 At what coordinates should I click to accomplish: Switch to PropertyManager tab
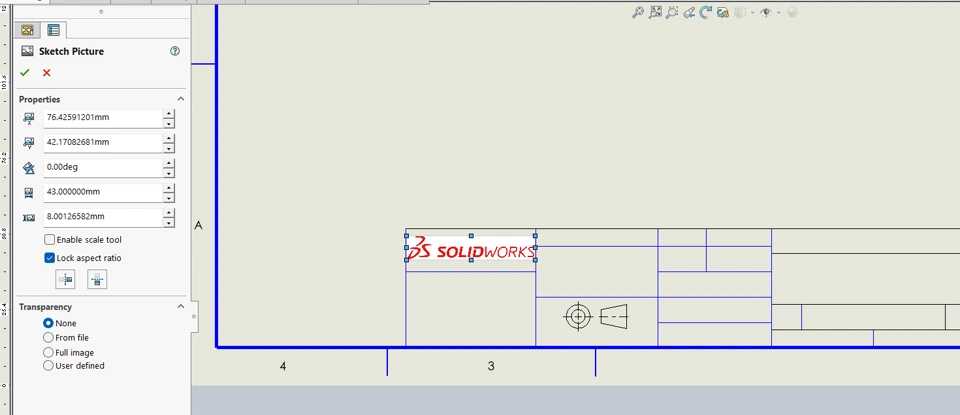[x=54, y=30]
